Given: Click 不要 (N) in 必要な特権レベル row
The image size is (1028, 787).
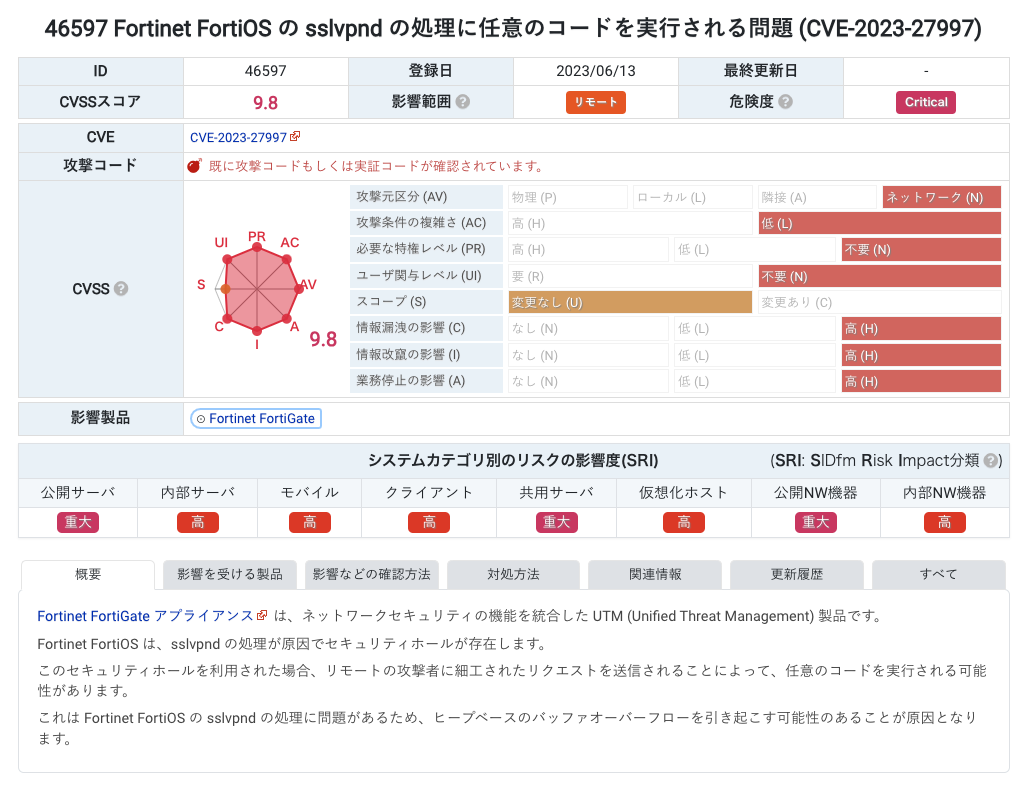Looking at the screenshot, I should [x=921, y=249].
